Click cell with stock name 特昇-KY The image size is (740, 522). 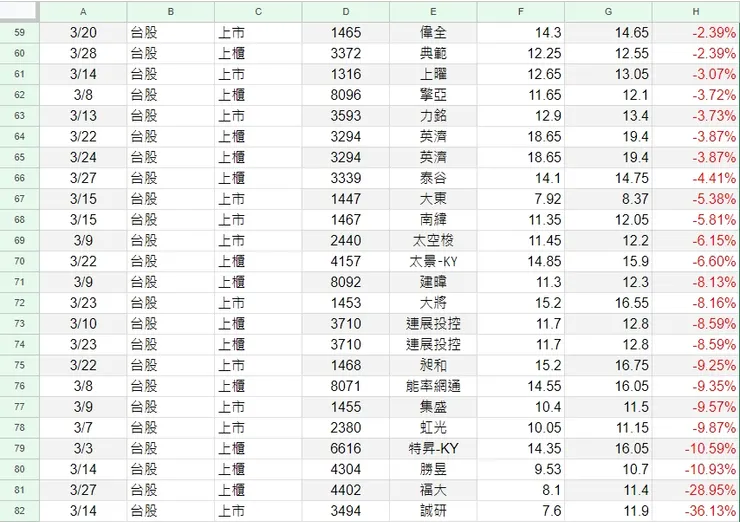tap(433, 448)
